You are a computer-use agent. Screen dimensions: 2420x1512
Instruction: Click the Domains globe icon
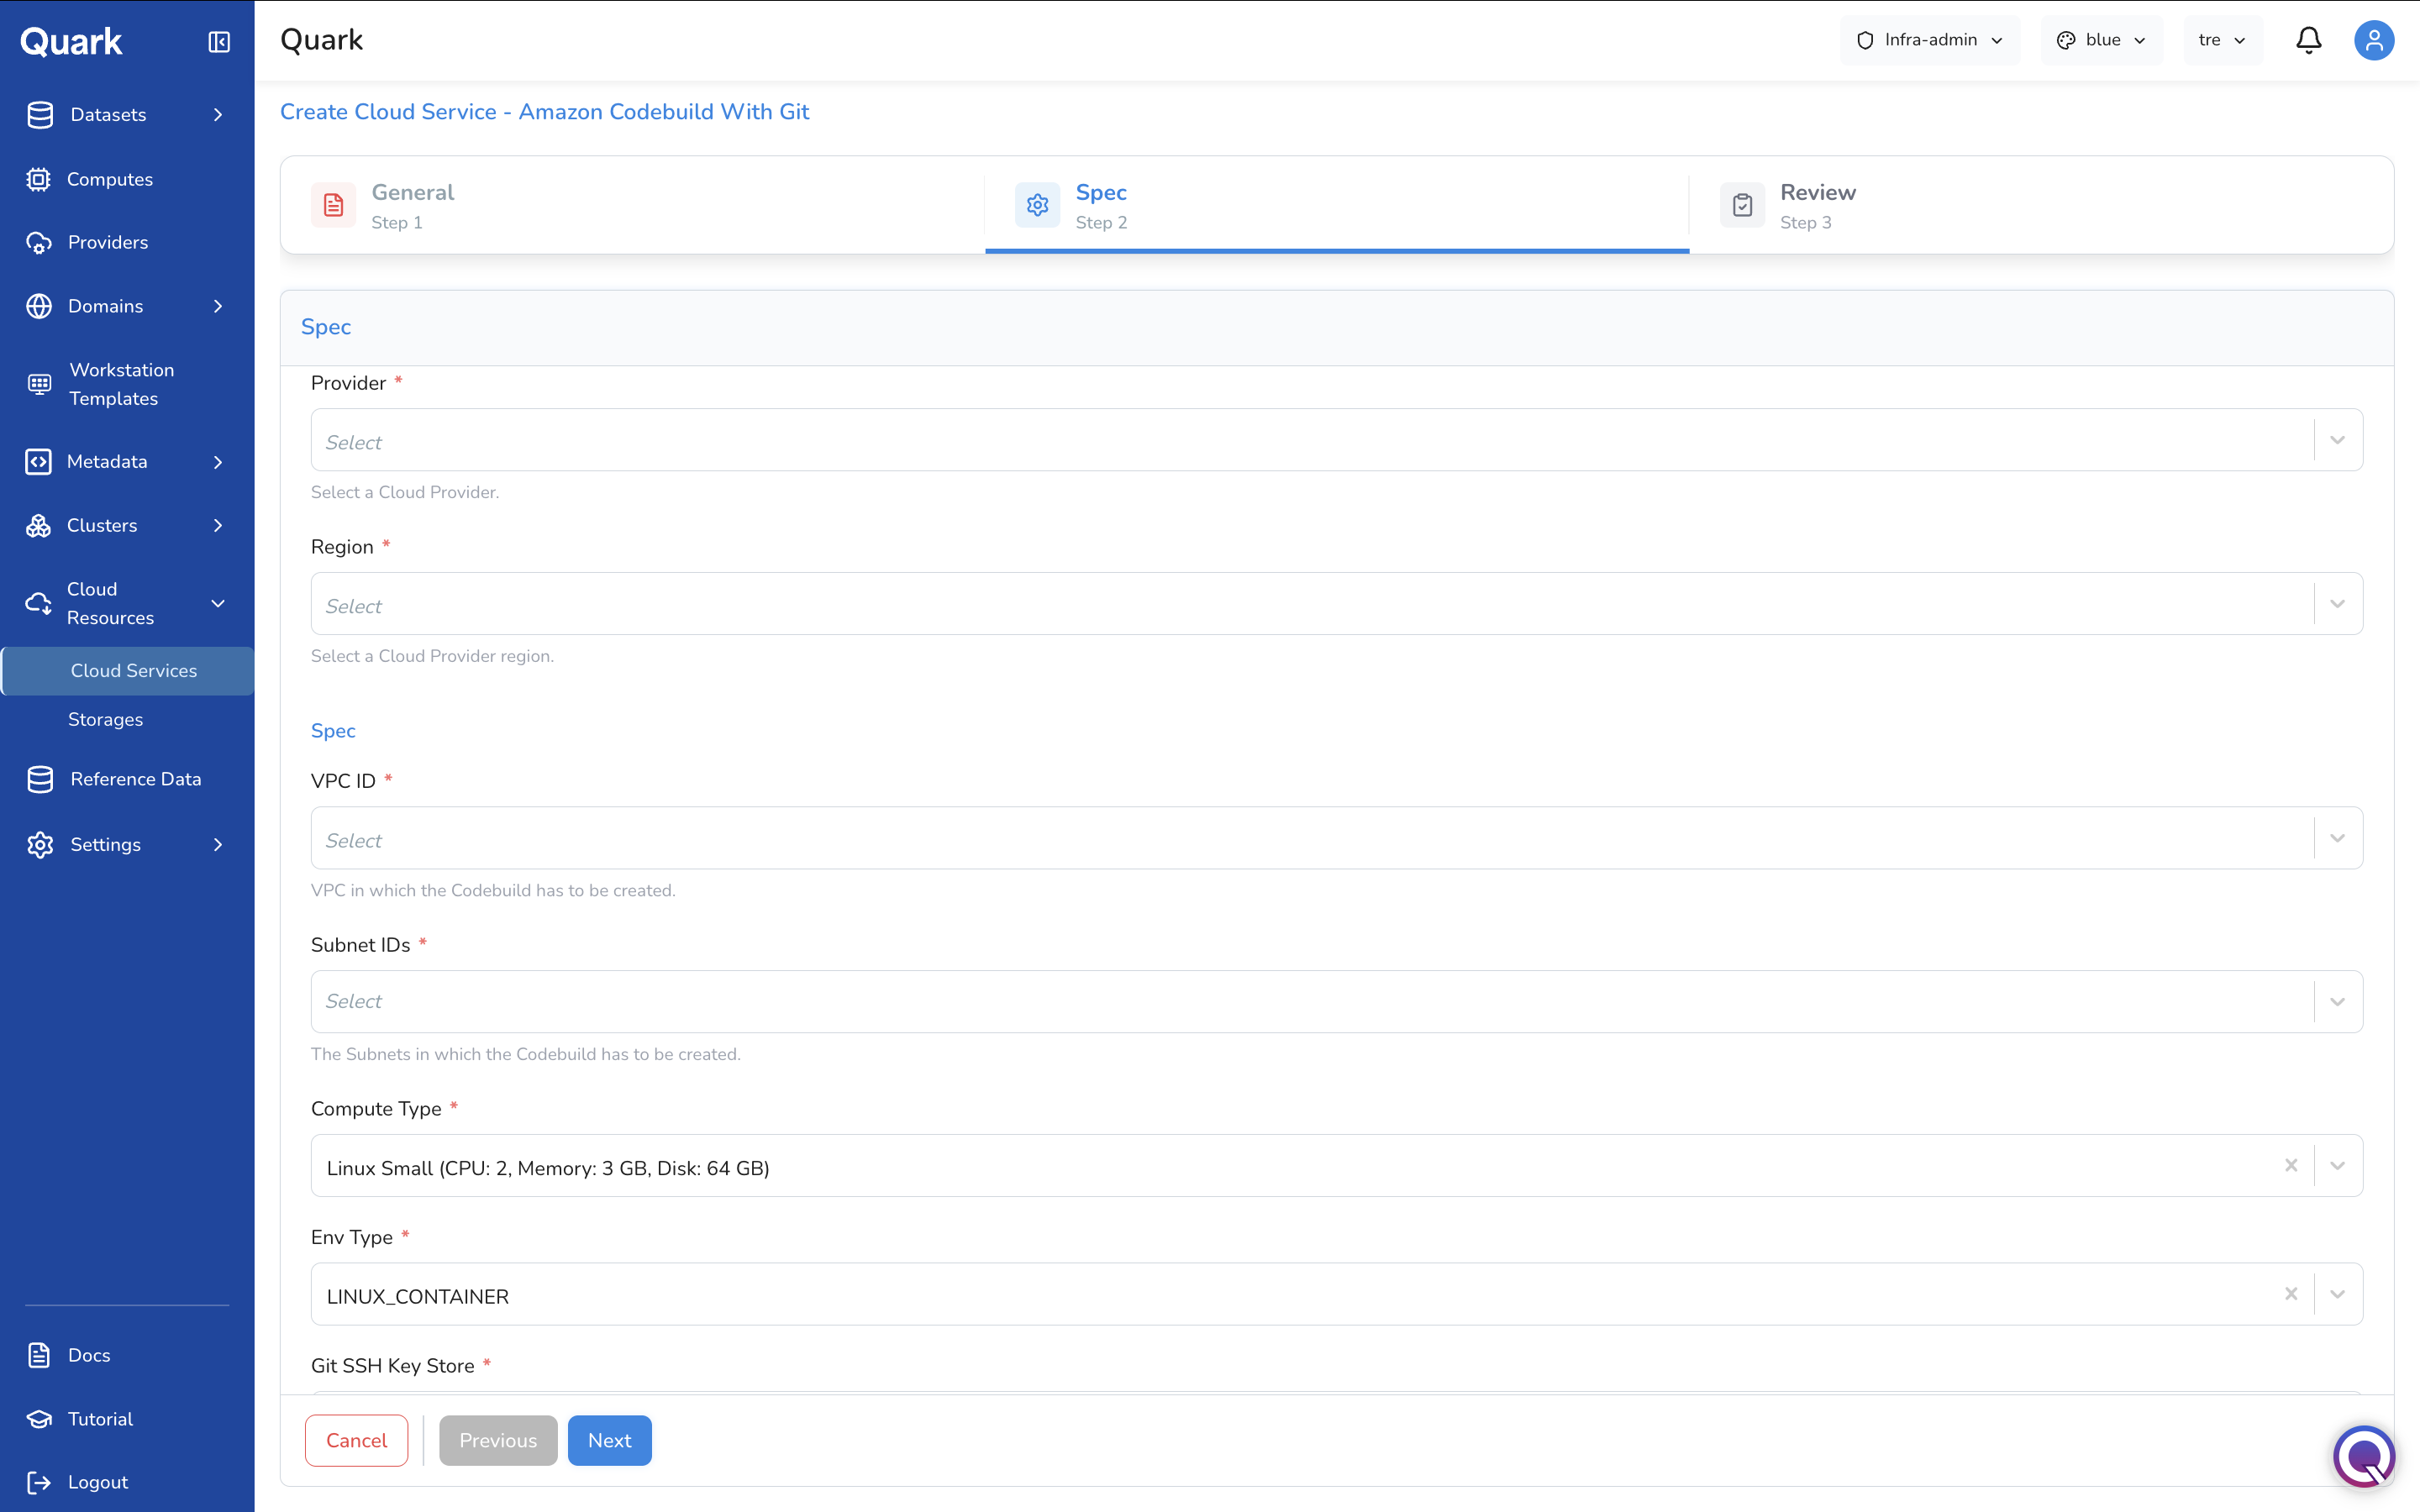pyautogui.click(x=39, y=306)
